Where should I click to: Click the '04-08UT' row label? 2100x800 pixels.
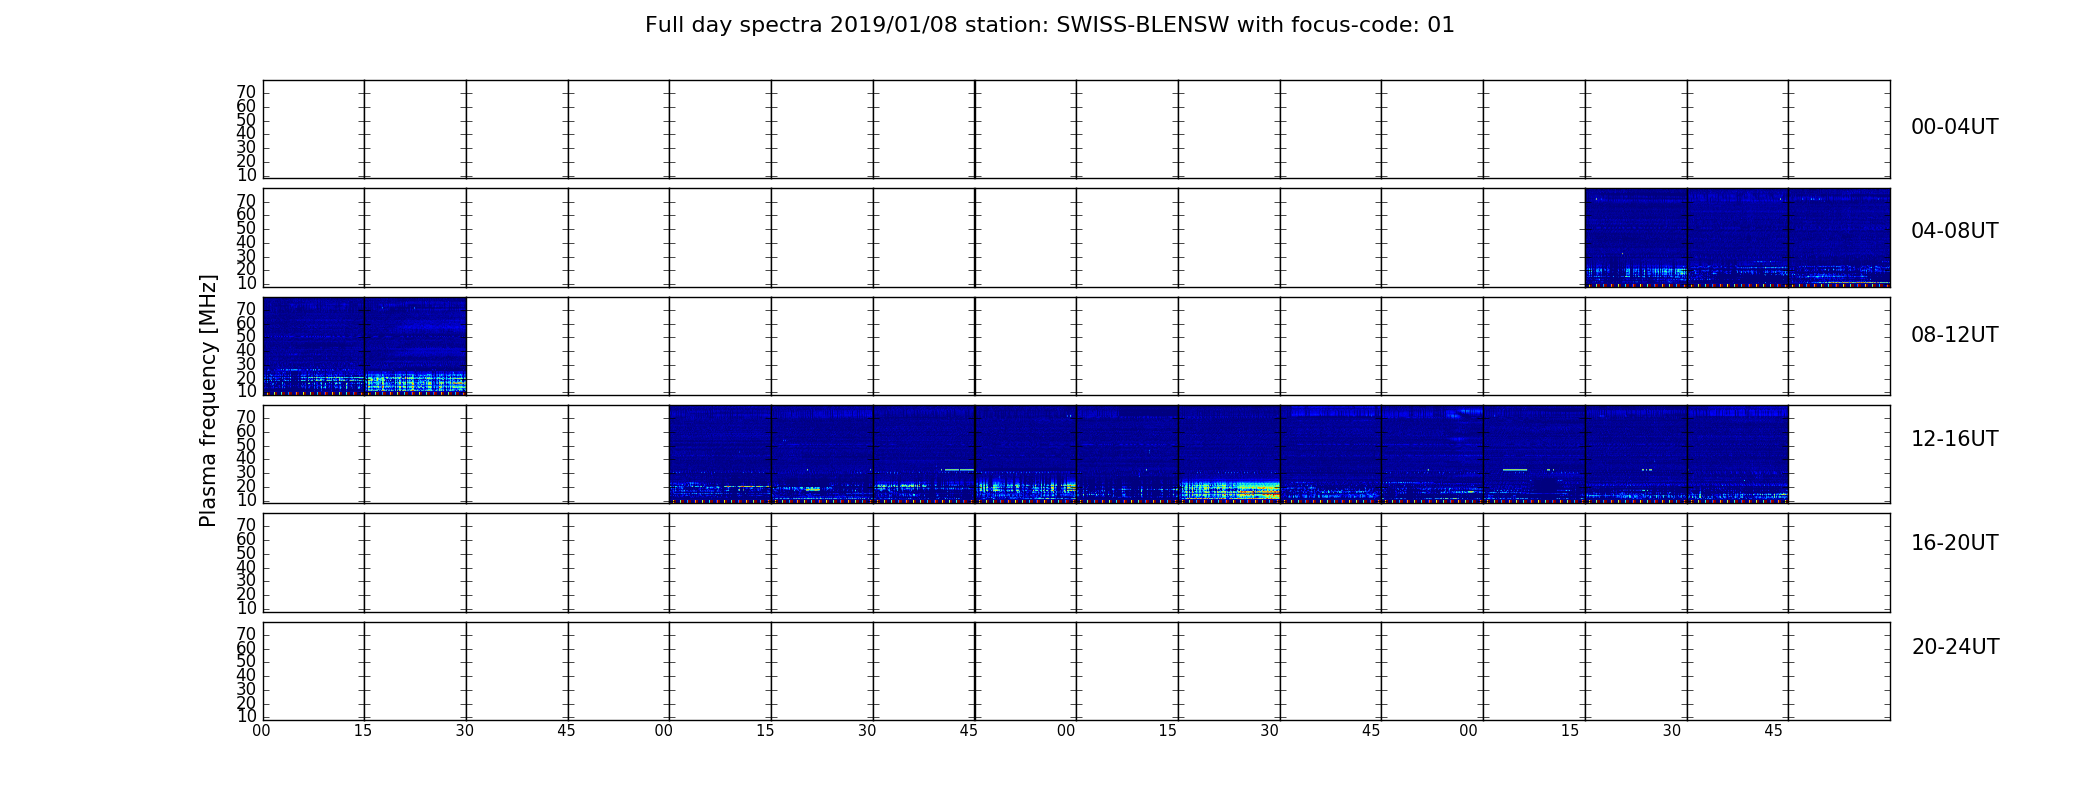coord(1954,231)
